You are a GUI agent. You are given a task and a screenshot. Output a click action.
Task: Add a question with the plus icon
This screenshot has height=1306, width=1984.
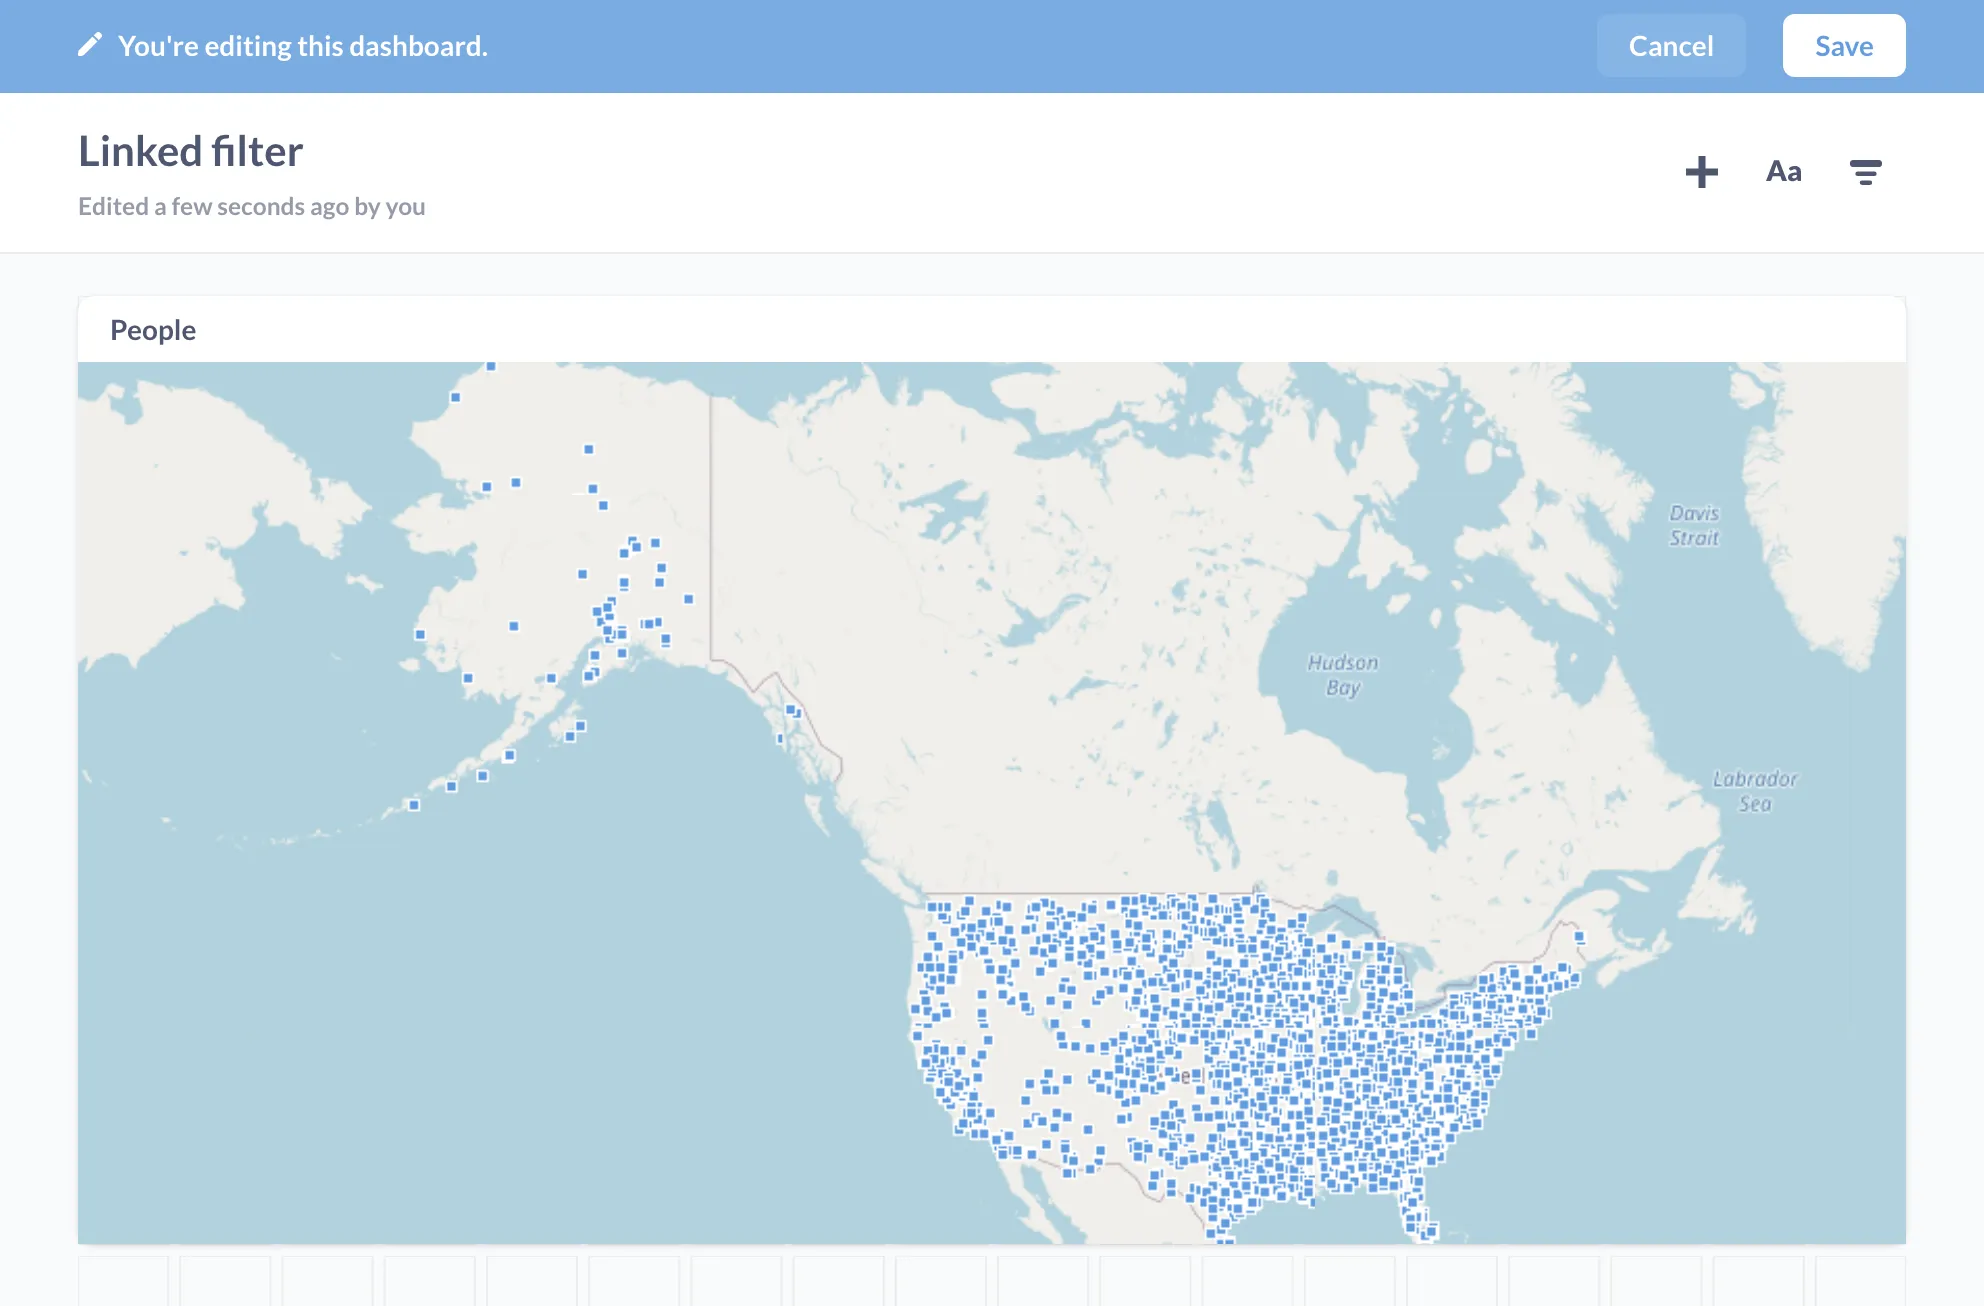point(1701,172)
